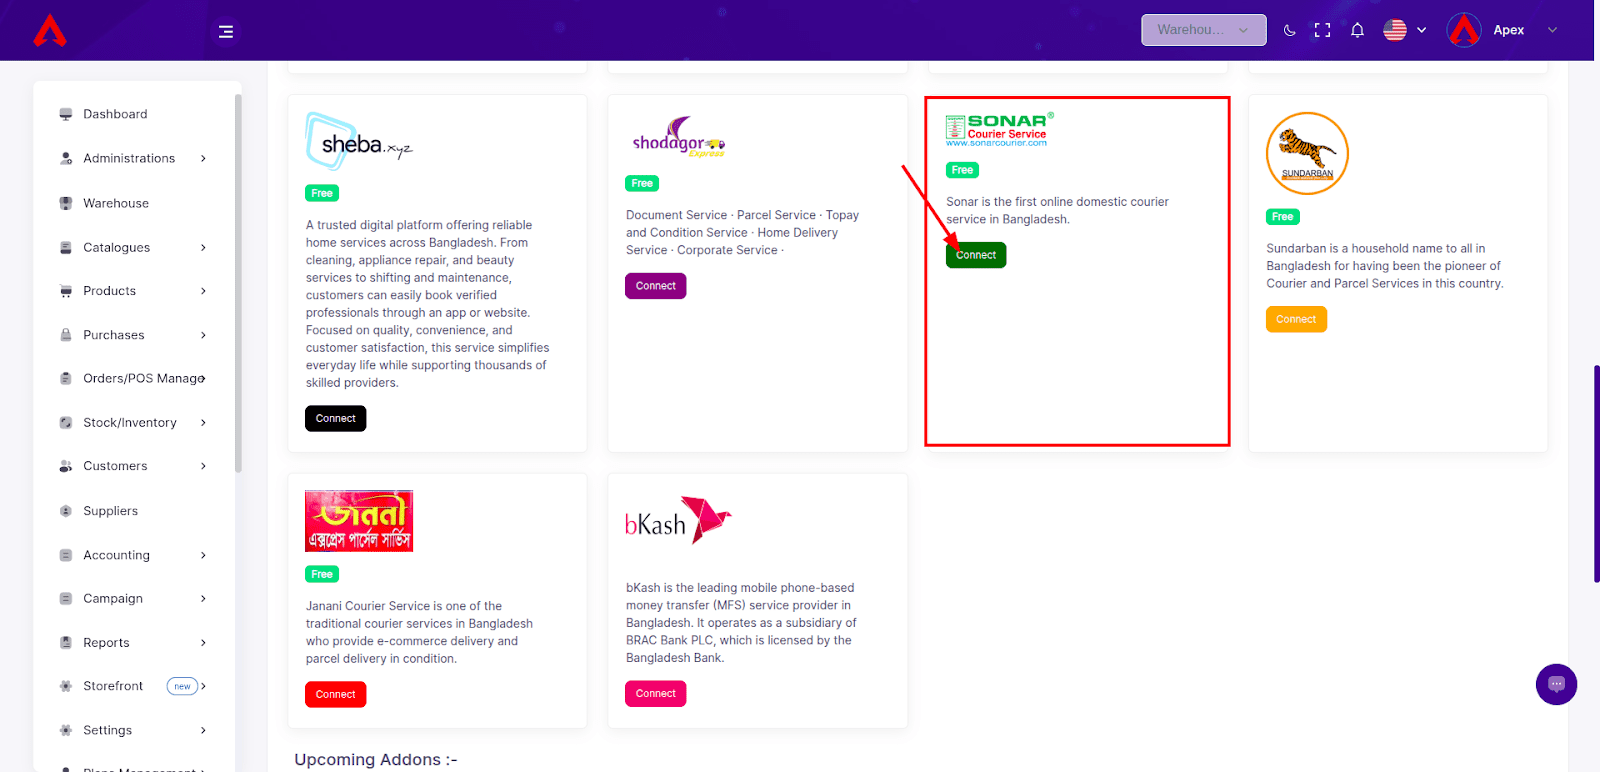Expand the Campaign submenu chevron
Image resolution: width=1600 pixels, height=772 pixels.
click(203, 598)
